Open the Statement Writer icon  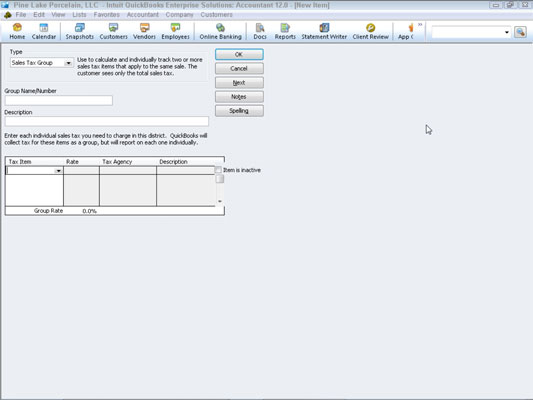(x=324, y=31)
